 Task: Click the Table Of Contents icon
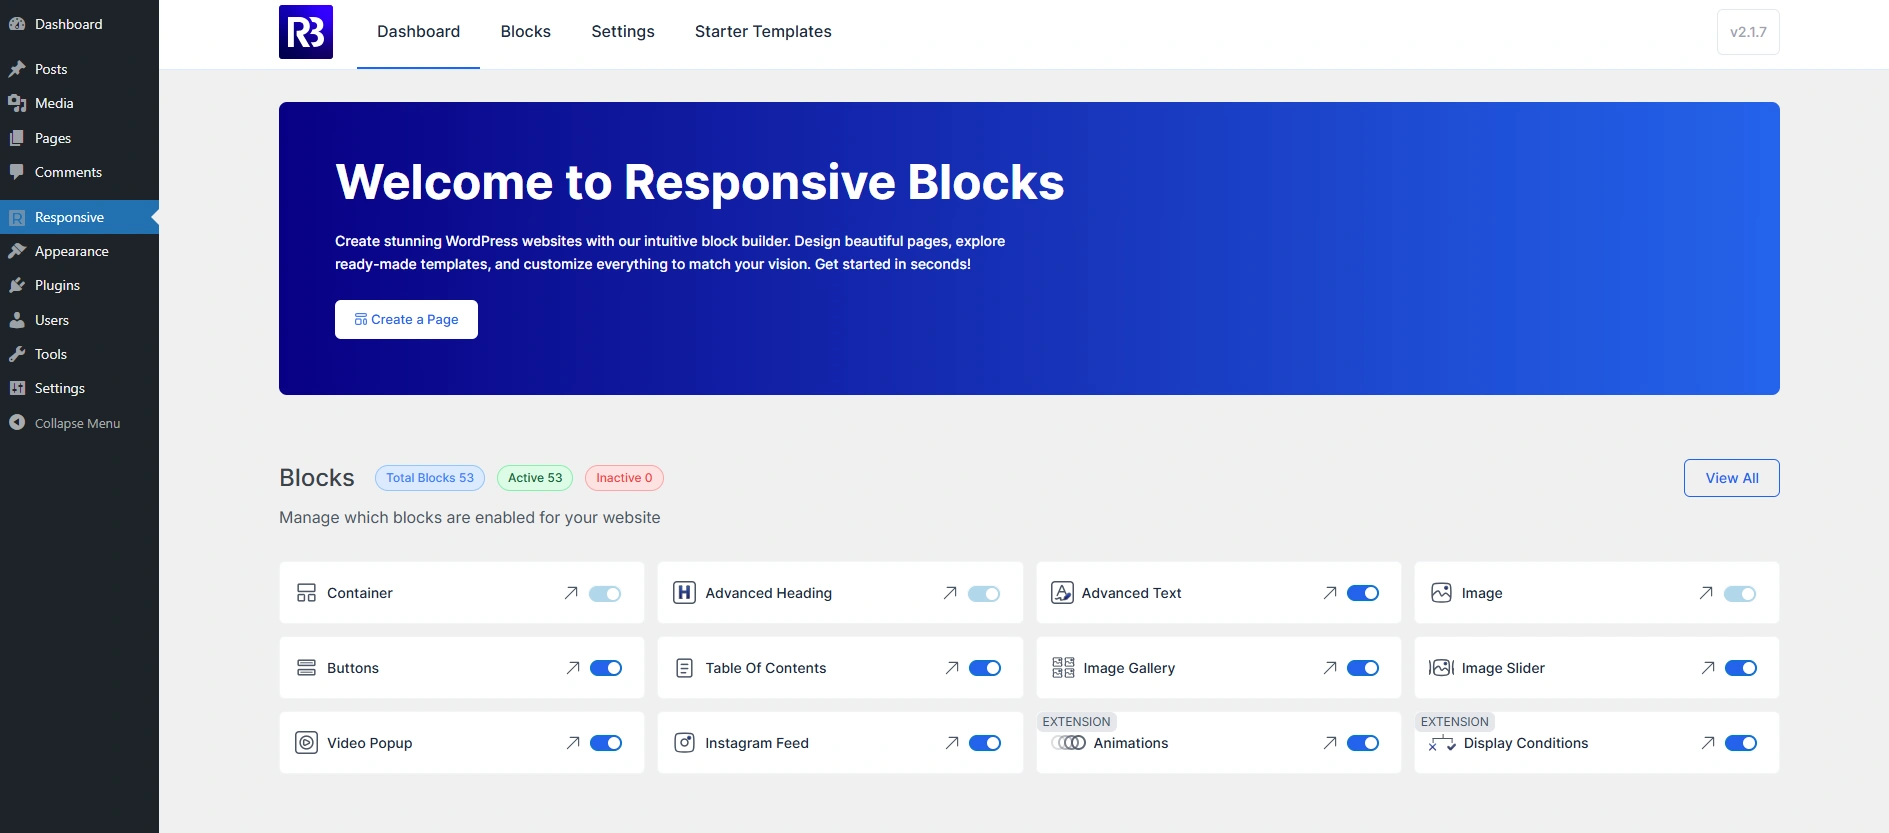(684, 668)
